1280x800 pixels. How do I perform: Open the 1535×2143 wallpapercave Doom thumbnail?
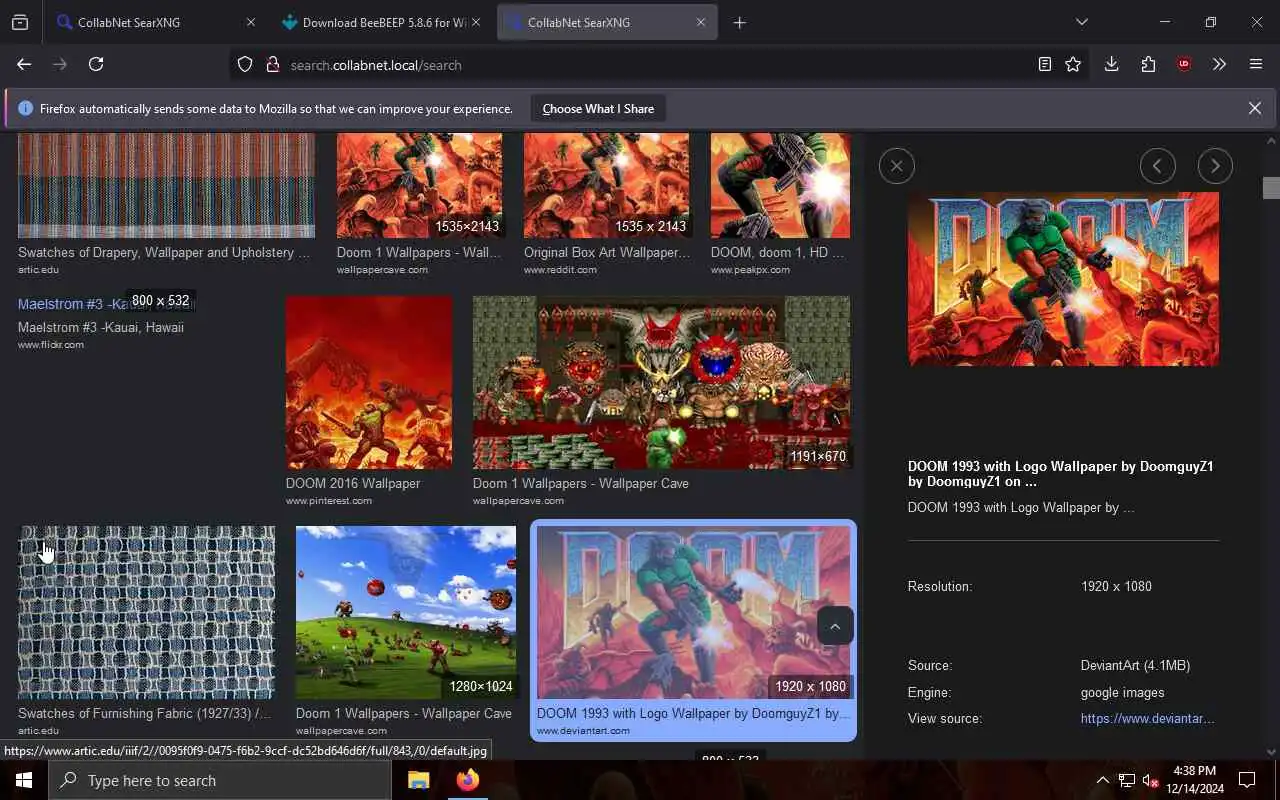point(419,186)
